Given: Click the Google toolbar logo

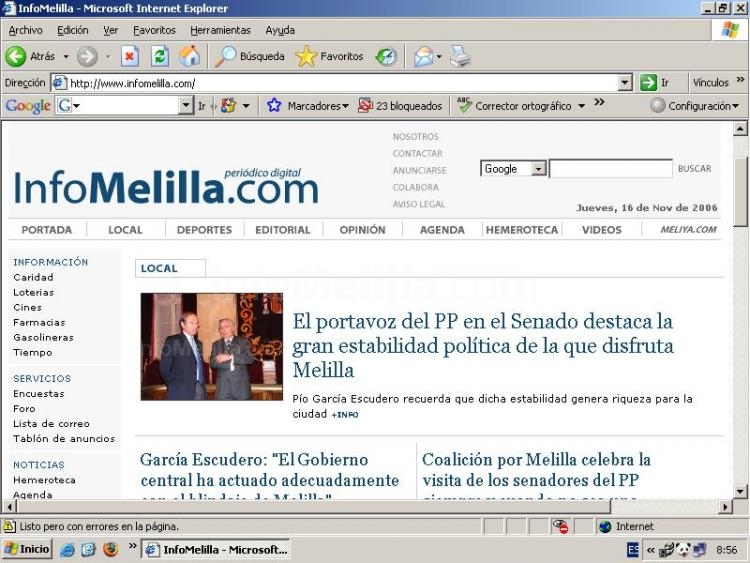Looking at the screenshot, I should (28, 106).
